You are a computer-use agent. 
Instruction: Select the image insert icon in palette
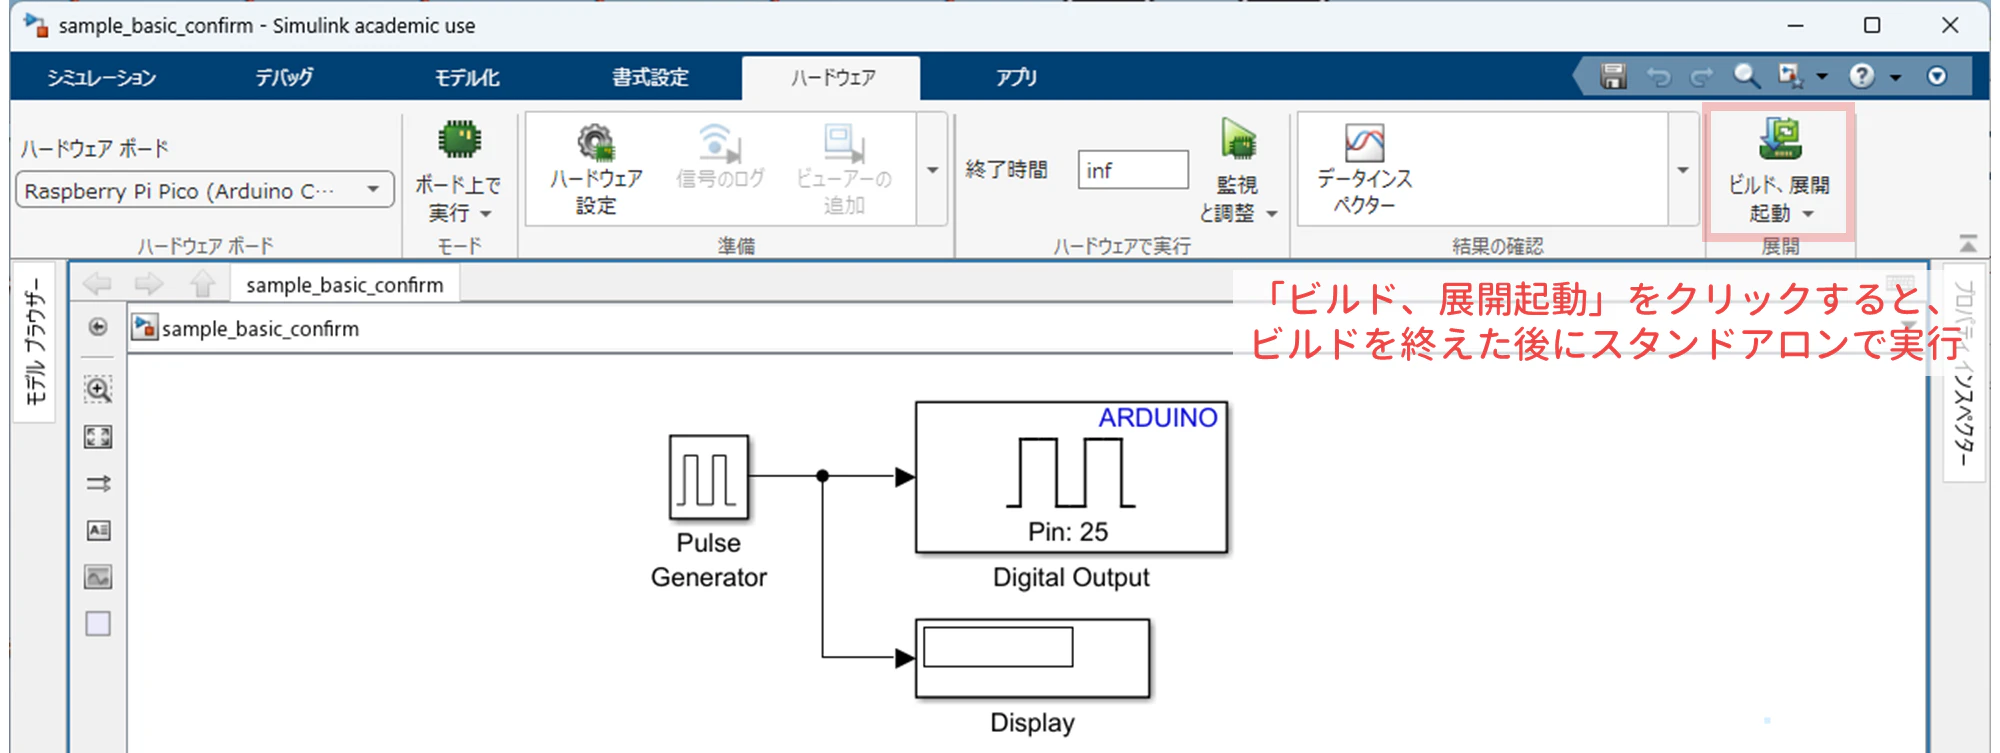pos(98,577)
